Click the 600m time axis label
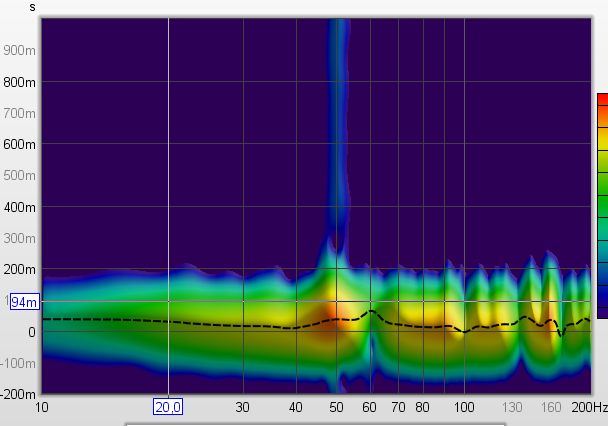608x426 pixels. [x=19, y=145]
